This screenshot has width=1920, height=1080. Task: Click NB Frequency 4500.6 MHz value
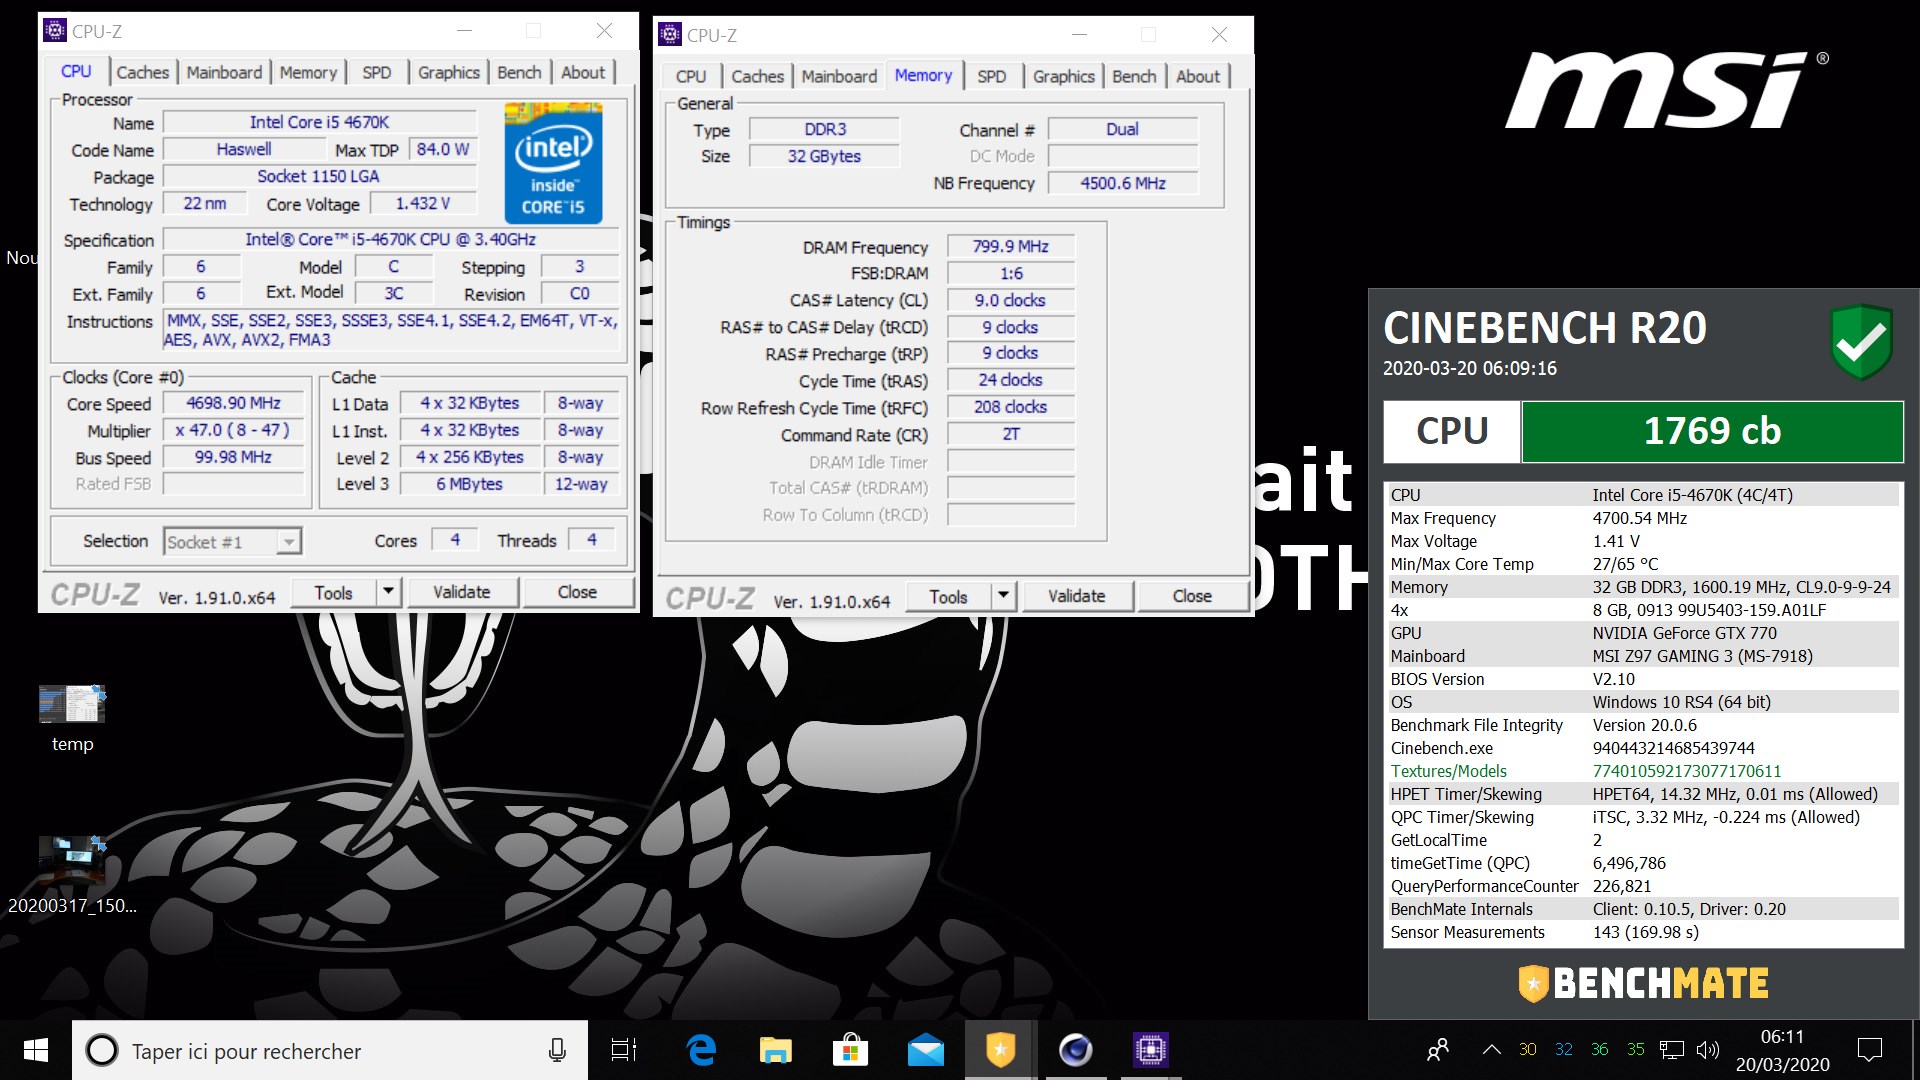(x=1123, y=183)
